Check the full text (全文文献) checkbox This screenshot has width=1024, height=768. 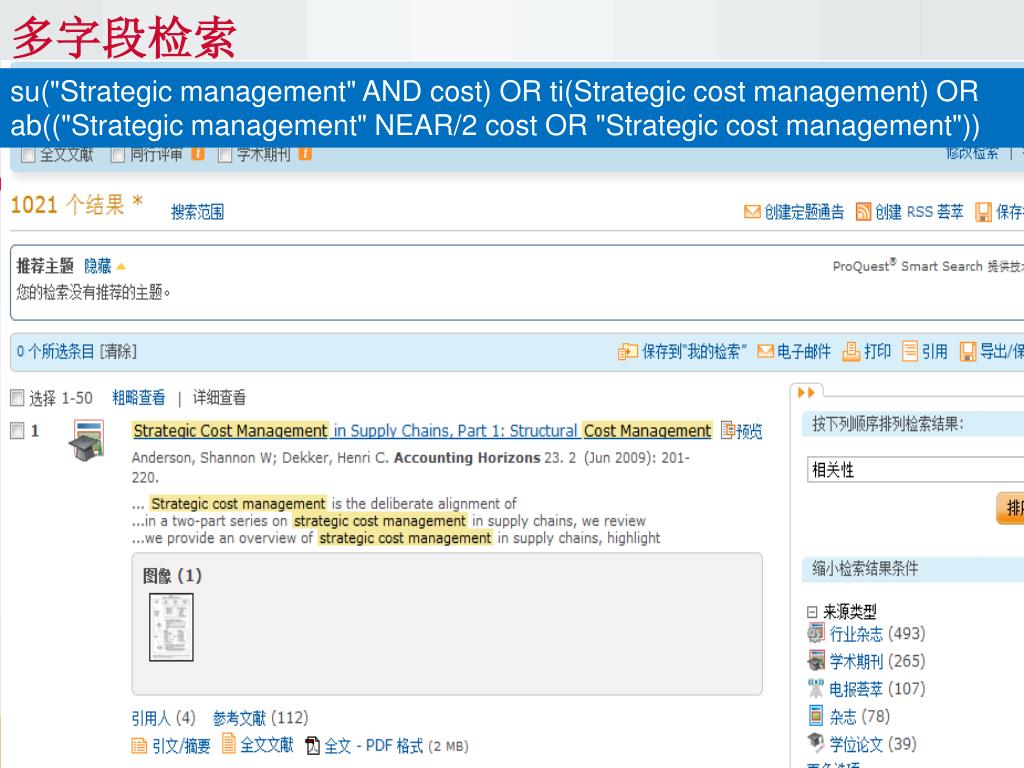point(28,155)
